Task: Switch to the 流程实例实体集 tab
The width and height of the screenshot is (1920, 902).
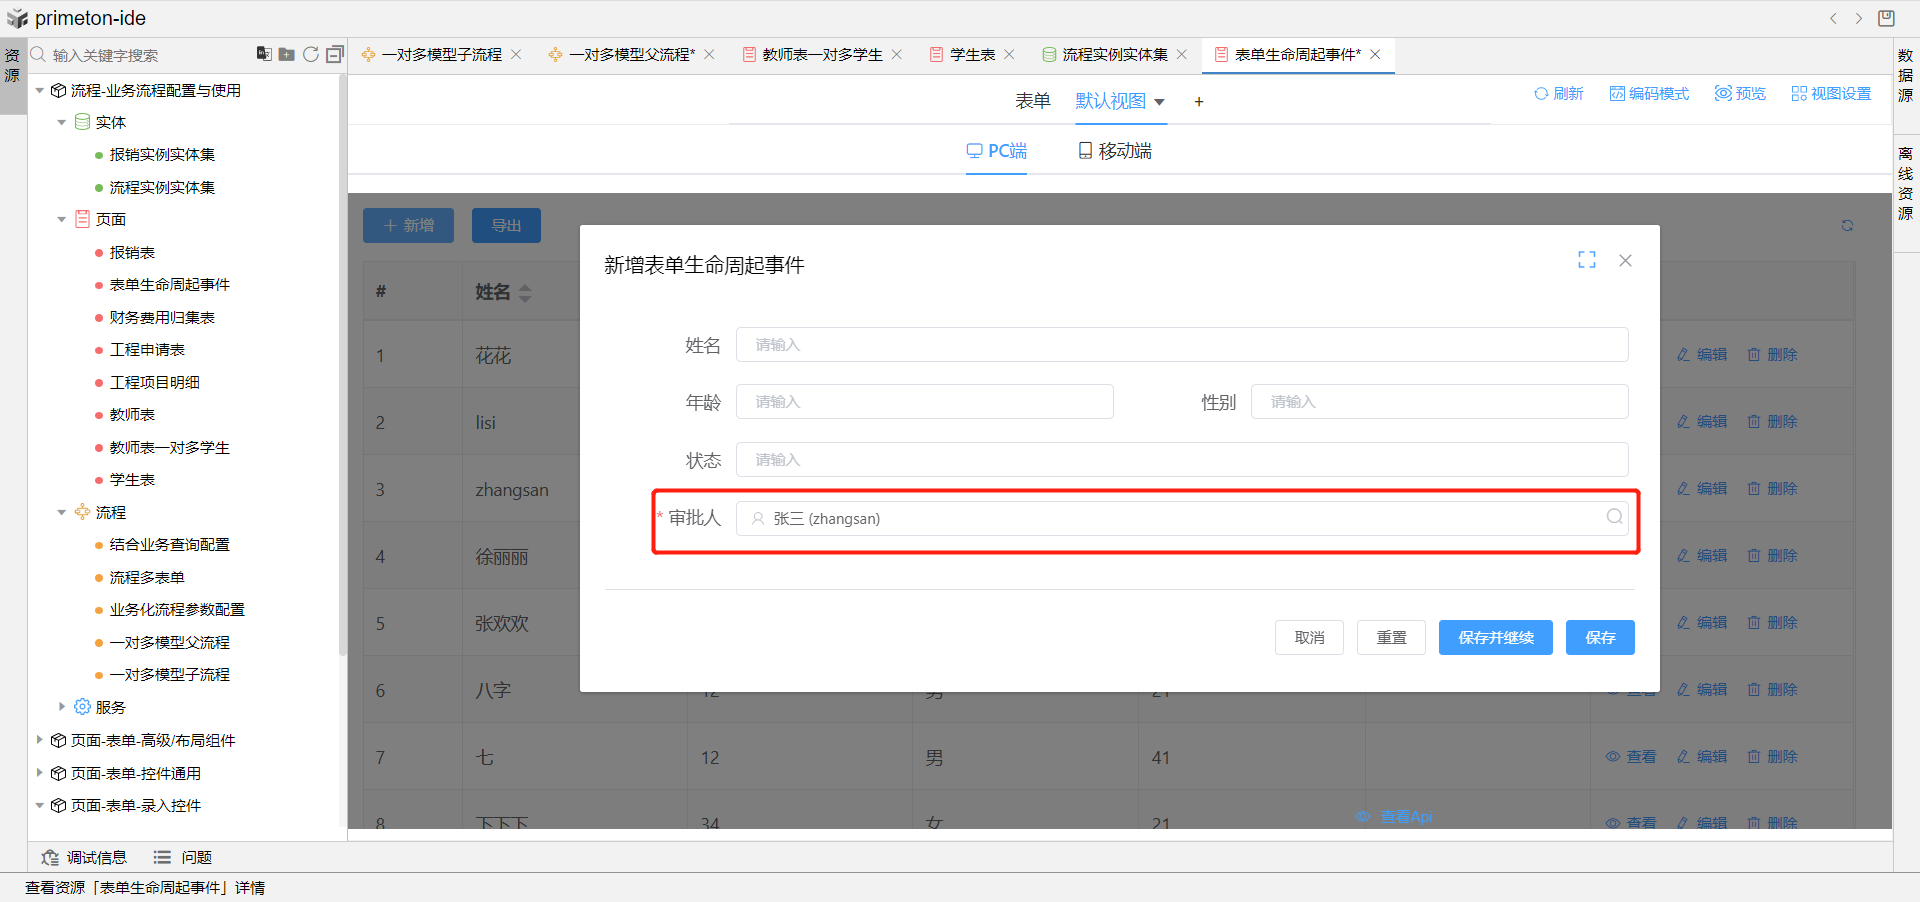Action: [x=1113, y=55]
